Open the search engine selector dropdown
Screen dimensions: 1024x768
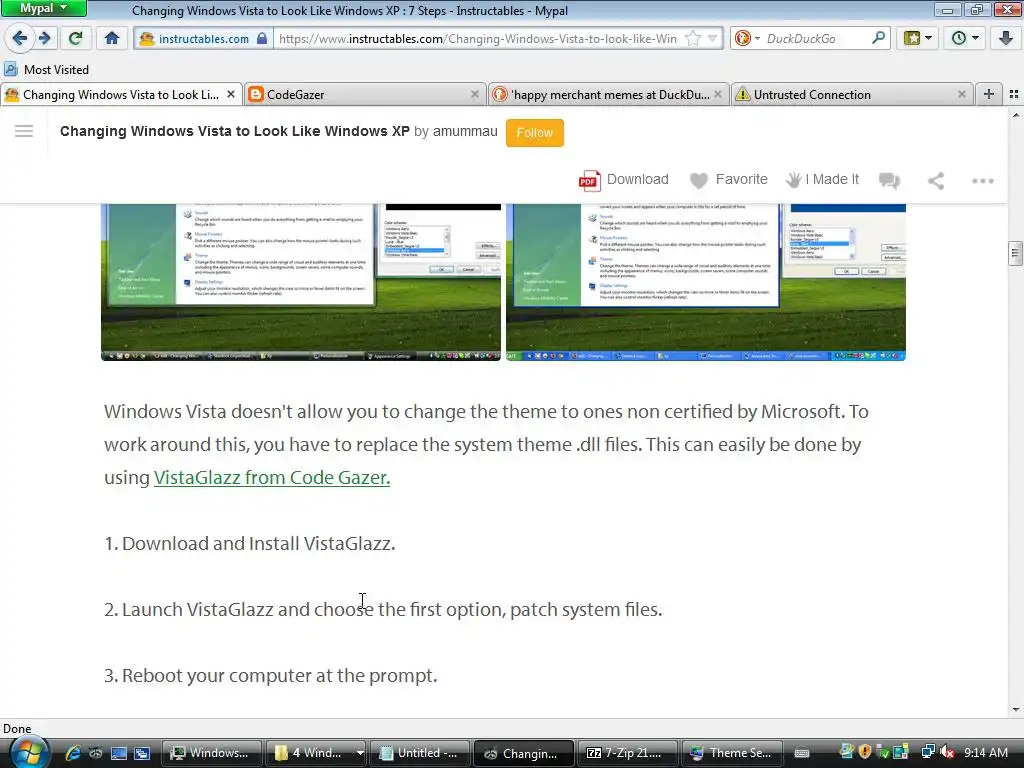point(748,39)
